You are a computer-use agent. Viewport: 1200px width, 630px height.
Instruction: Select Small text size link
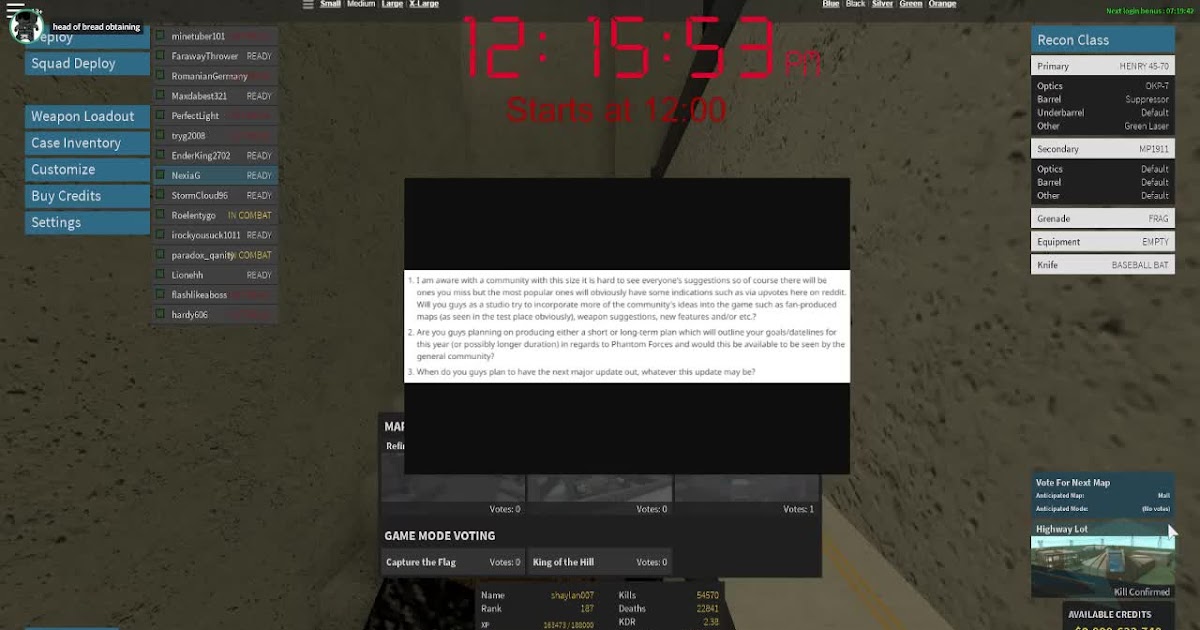pos(330,4)
